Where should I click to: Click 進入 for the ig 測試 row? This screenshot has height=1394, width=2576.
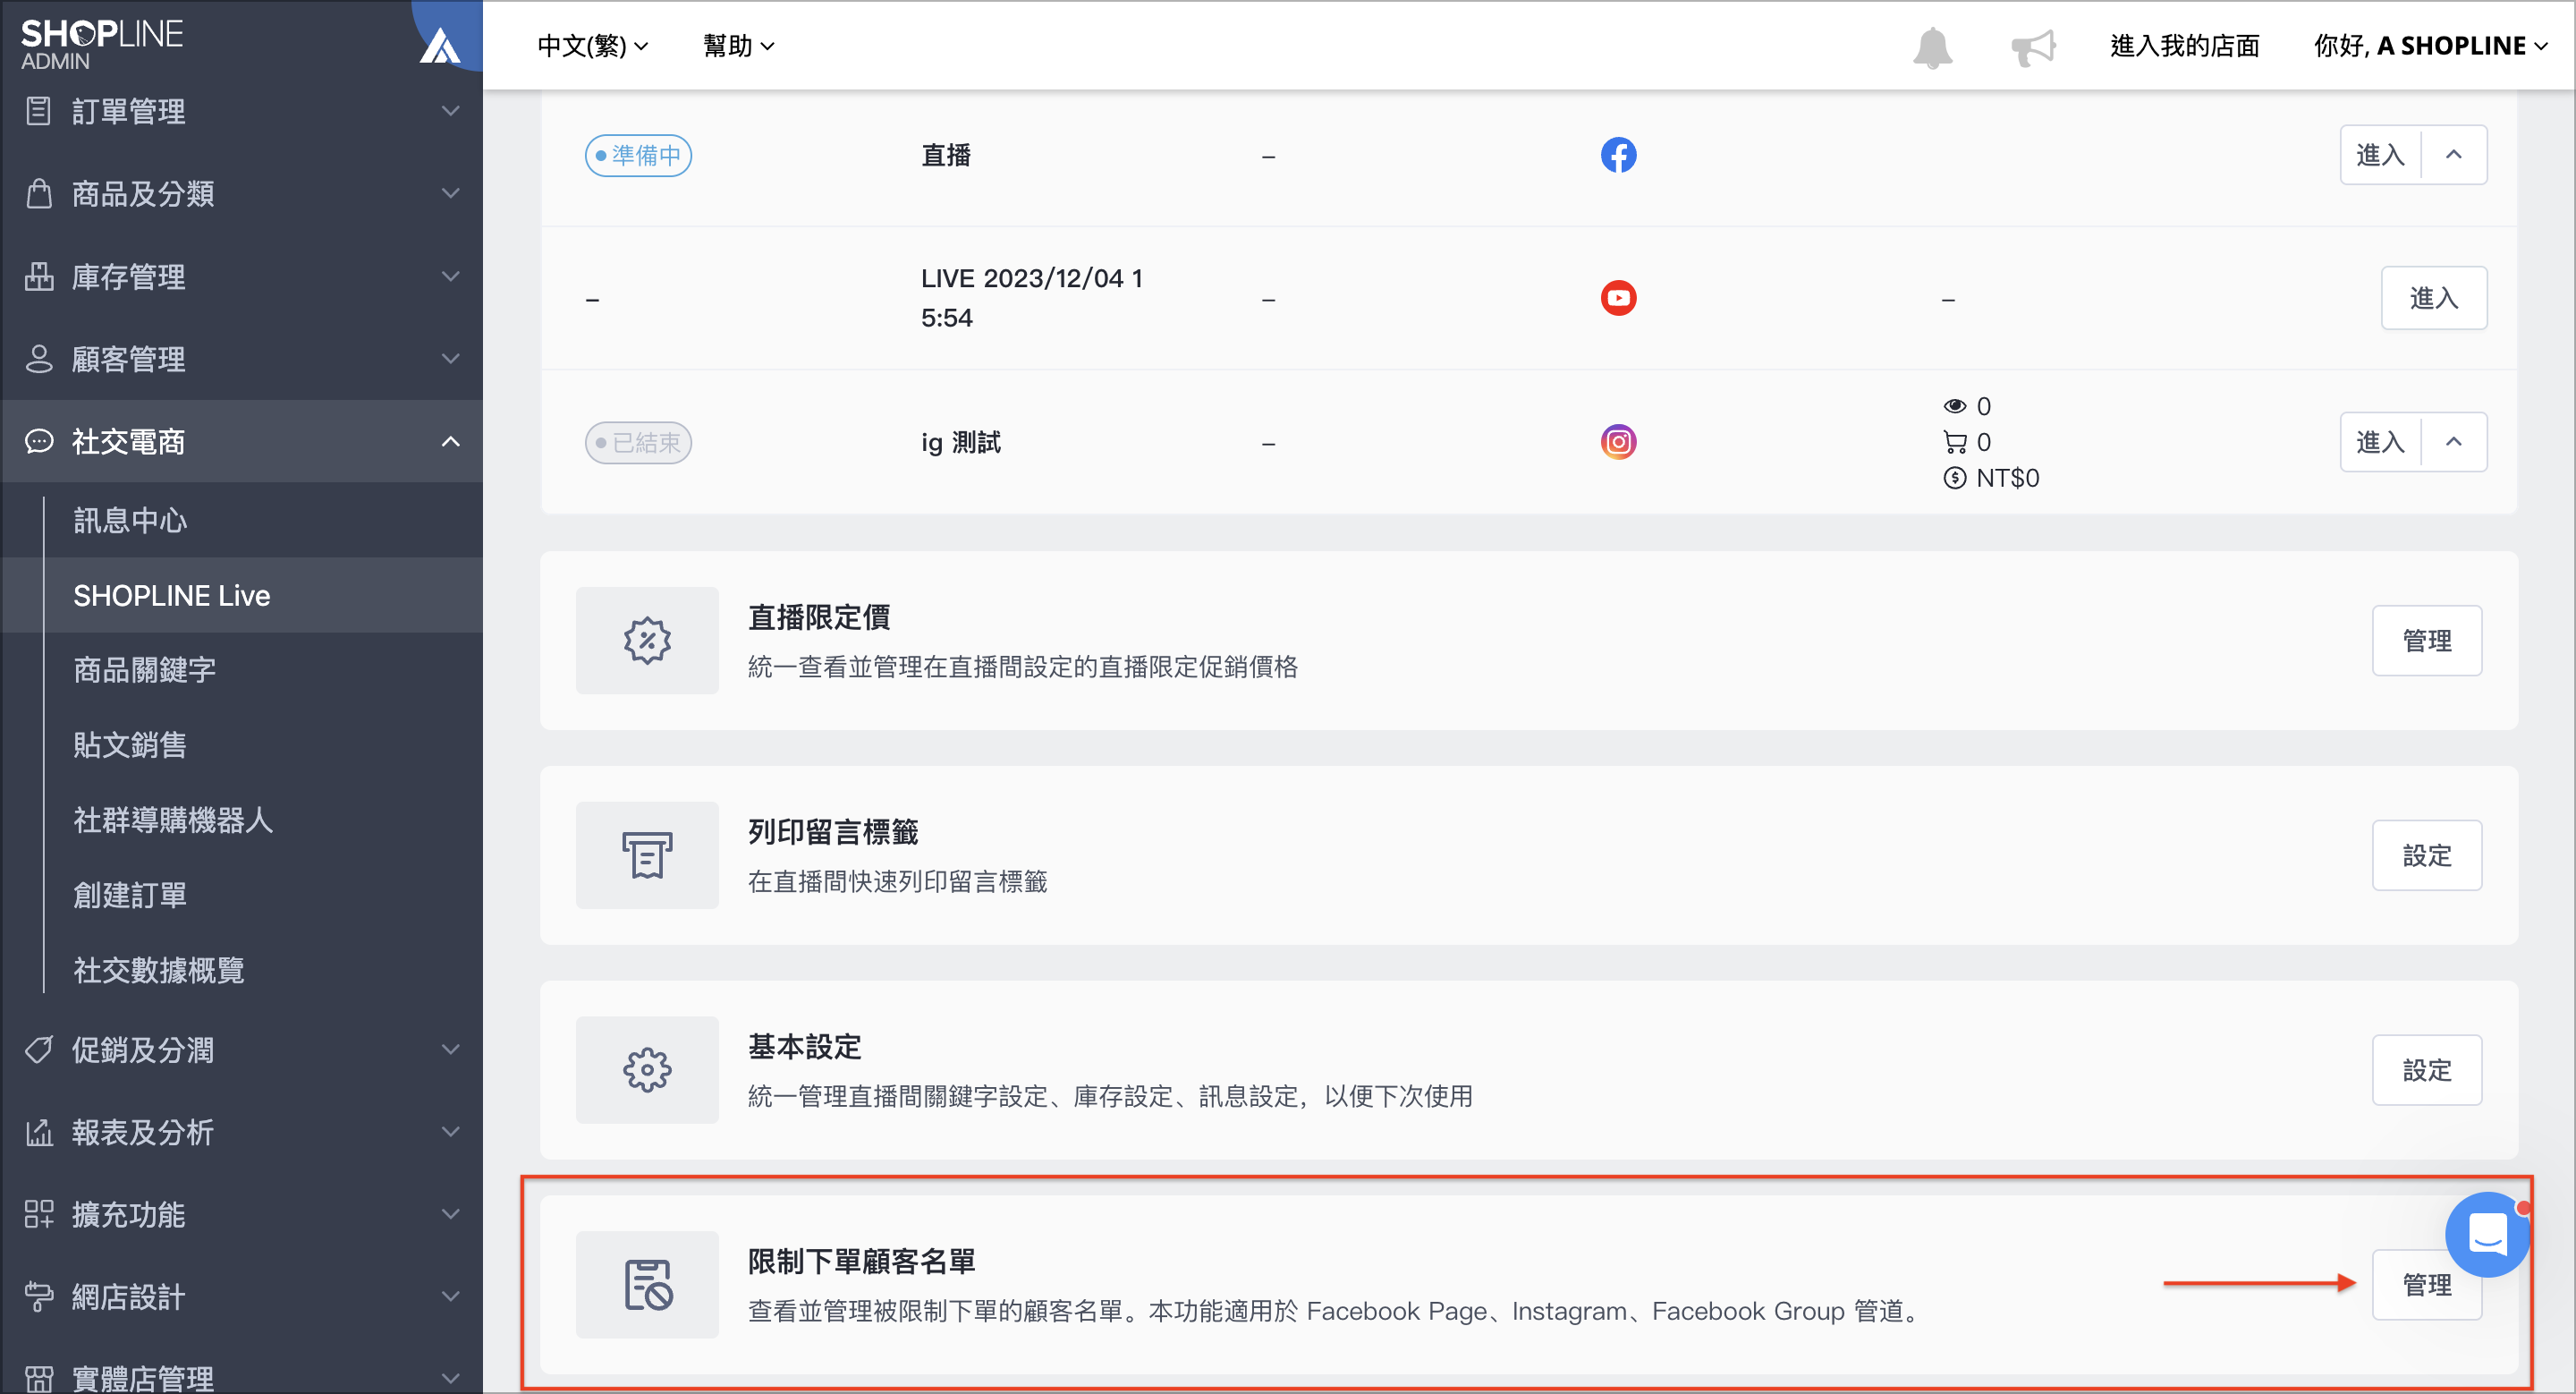coord(2380,442)
